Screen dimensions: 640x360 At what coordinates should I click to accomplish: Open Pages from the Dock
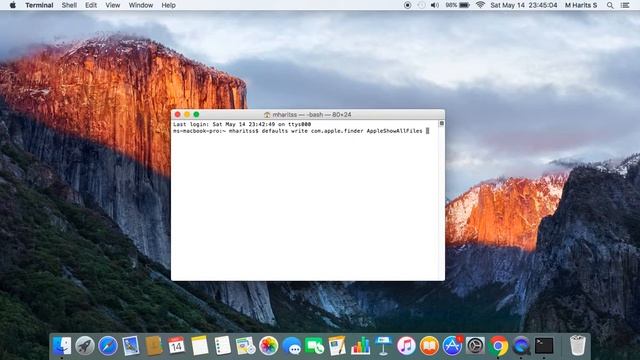[x=337, y=346]
